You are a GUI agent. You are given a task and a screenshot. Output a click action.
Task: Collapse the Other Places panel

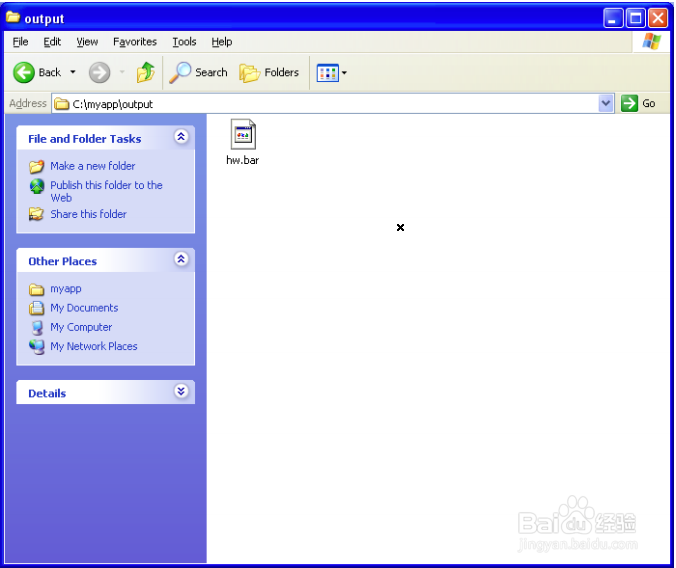coord(181,259)
